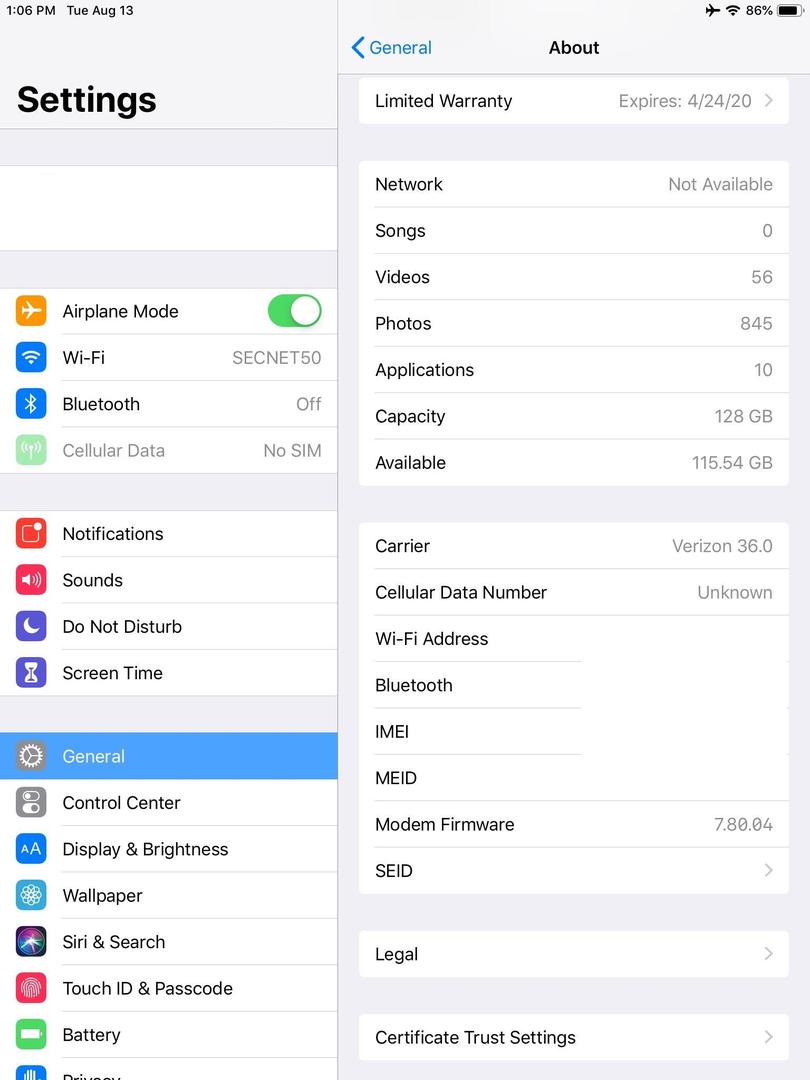Tap the Touch ID fingerprint icon
Viewport: 810px width, 1080px height.
pos(31,988)
